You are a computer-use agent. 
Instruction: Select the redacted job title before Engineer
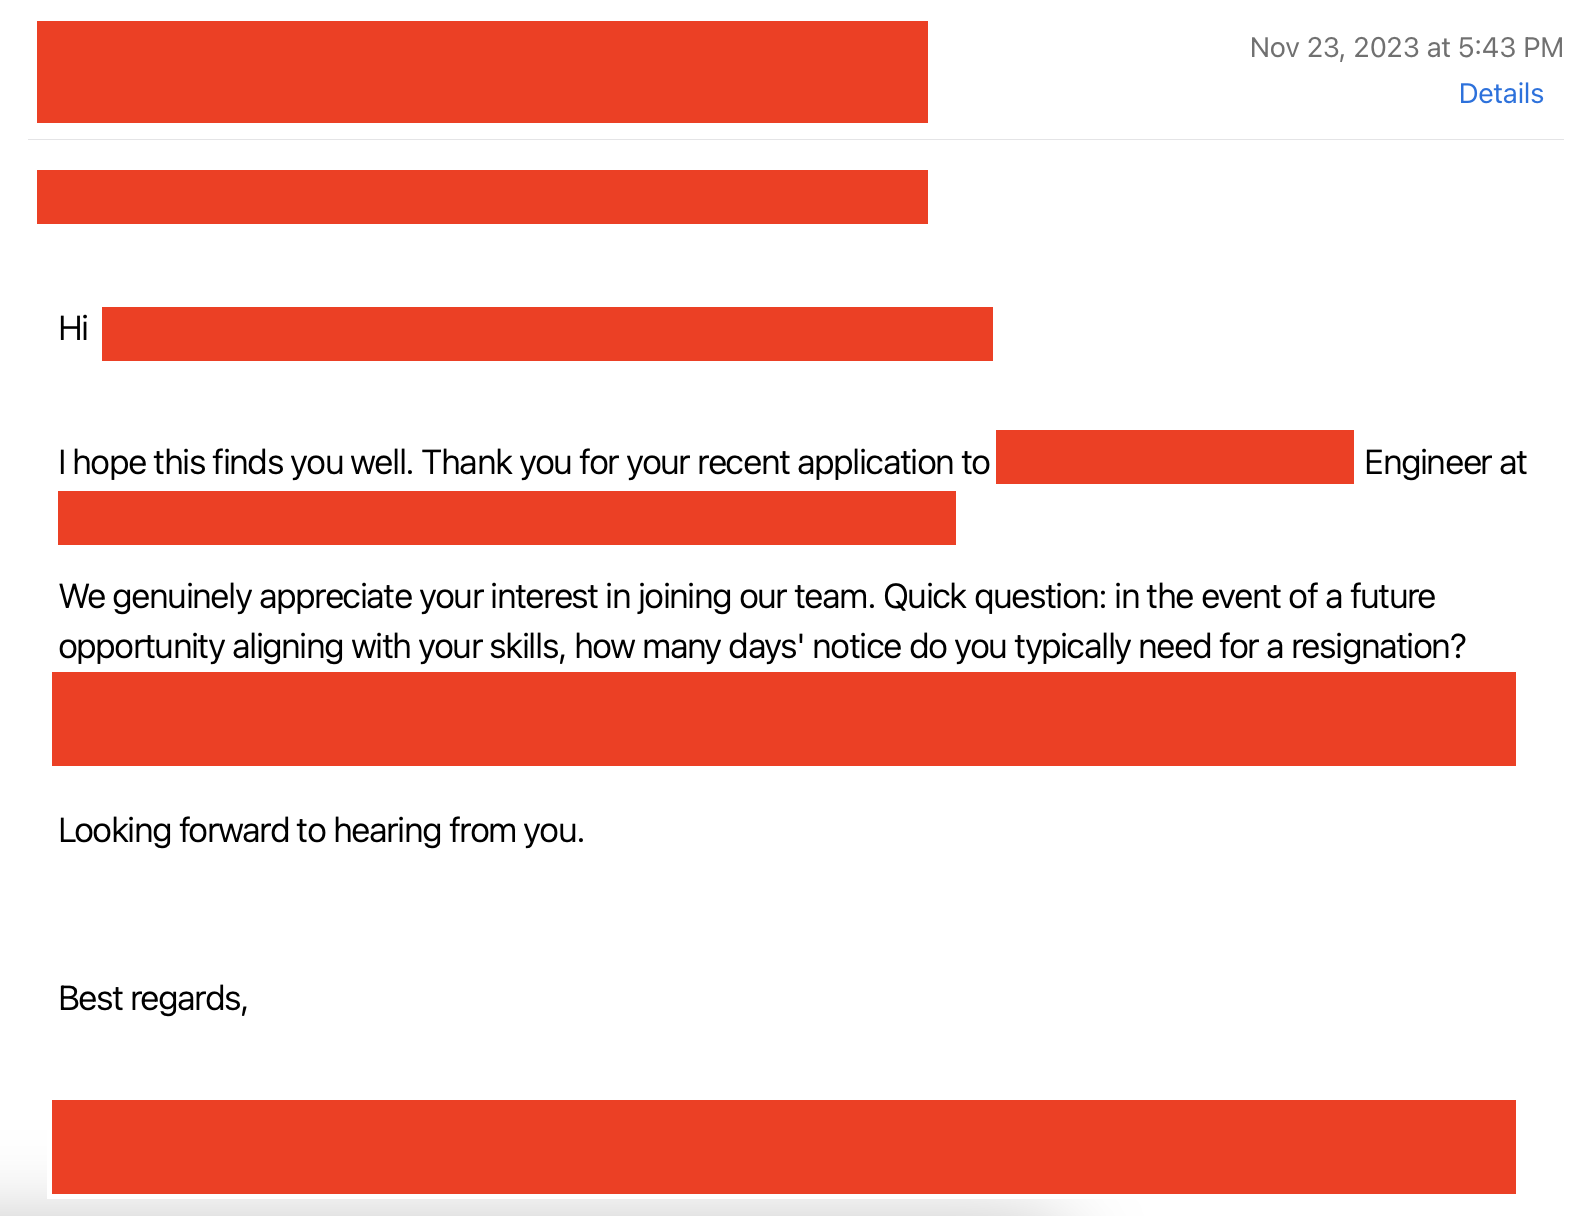1174,457
